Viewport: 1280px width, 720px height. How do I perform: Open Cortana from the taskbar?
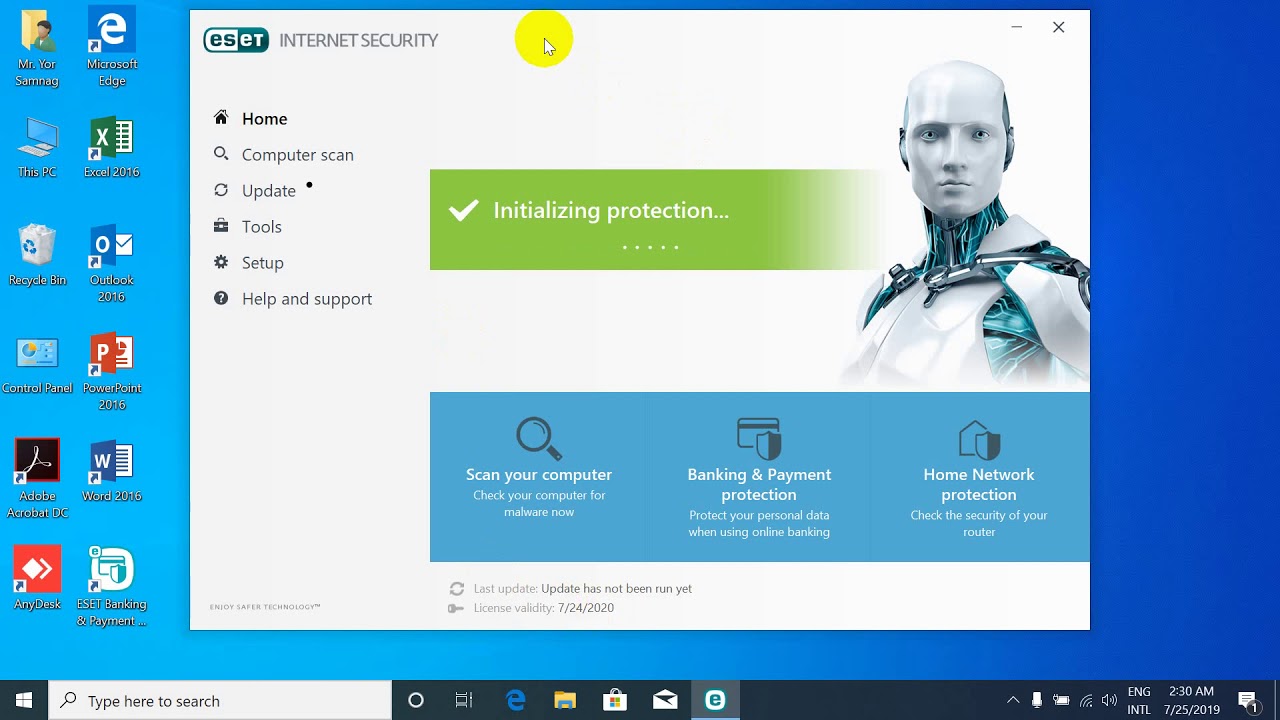click(x=416, y=700)
